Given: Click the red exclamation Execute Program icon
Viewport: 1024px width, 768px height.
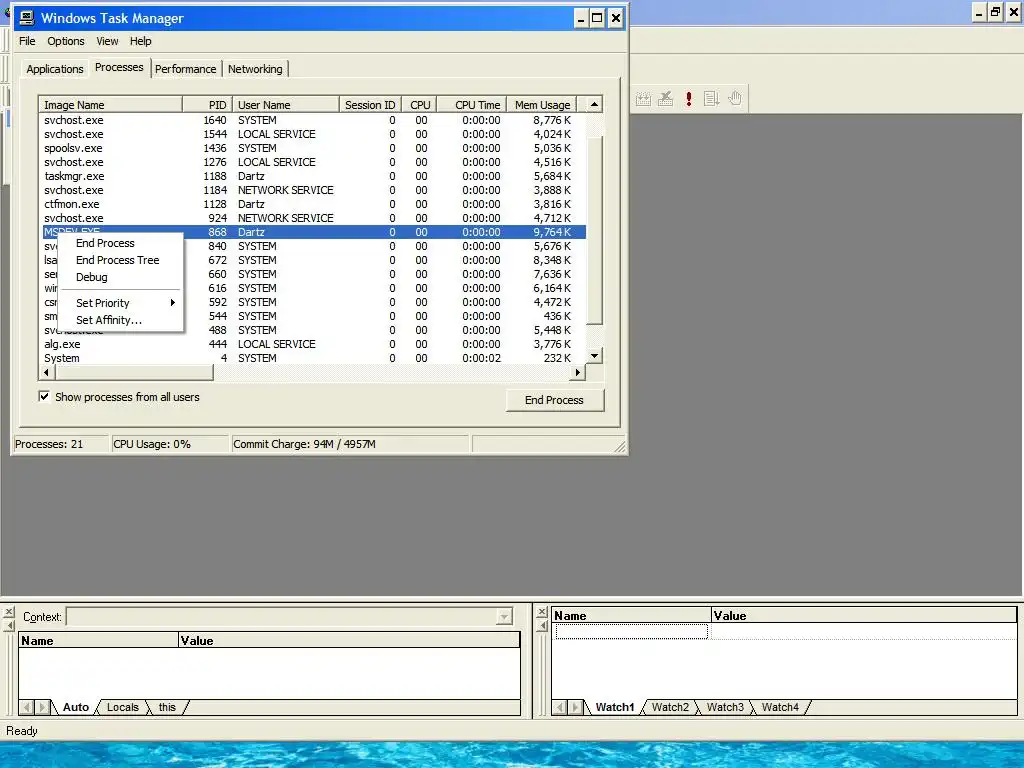Looking at the screenshot, I should [x=688, y=99].
